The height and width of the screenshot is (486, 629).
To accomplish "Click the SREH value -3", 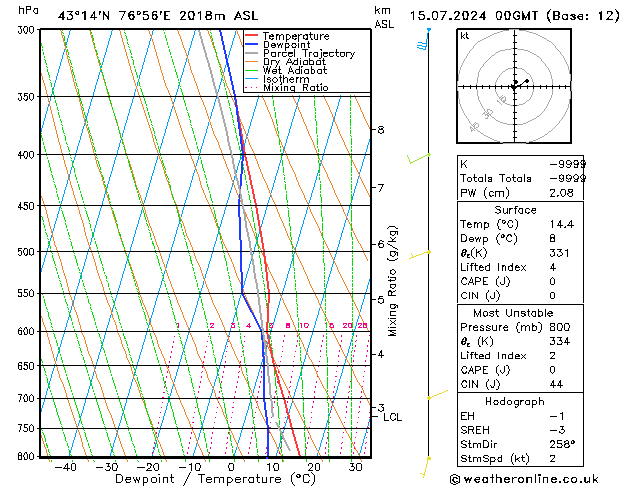I will [557, 430].
